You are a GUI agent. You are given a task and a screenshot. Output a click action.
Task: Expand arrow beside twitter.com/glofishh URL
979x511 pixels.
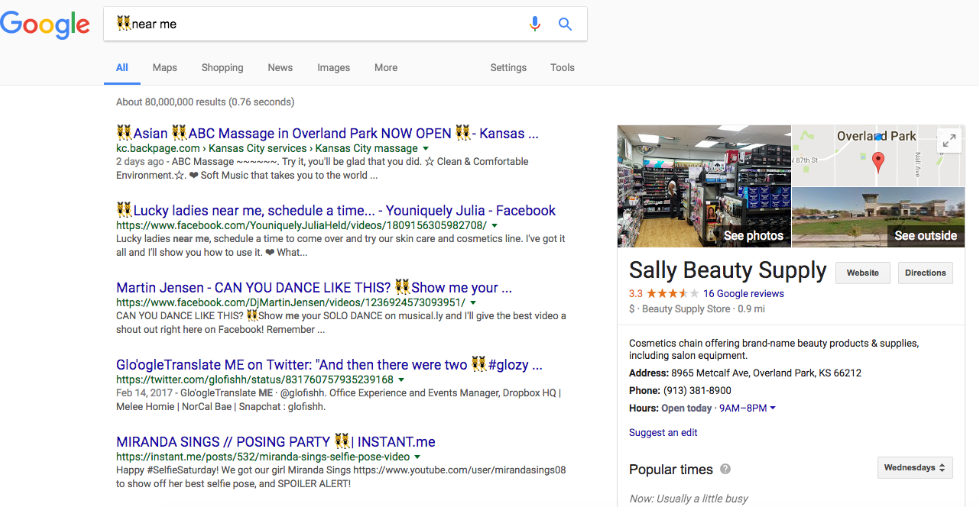tap(401, 380)
